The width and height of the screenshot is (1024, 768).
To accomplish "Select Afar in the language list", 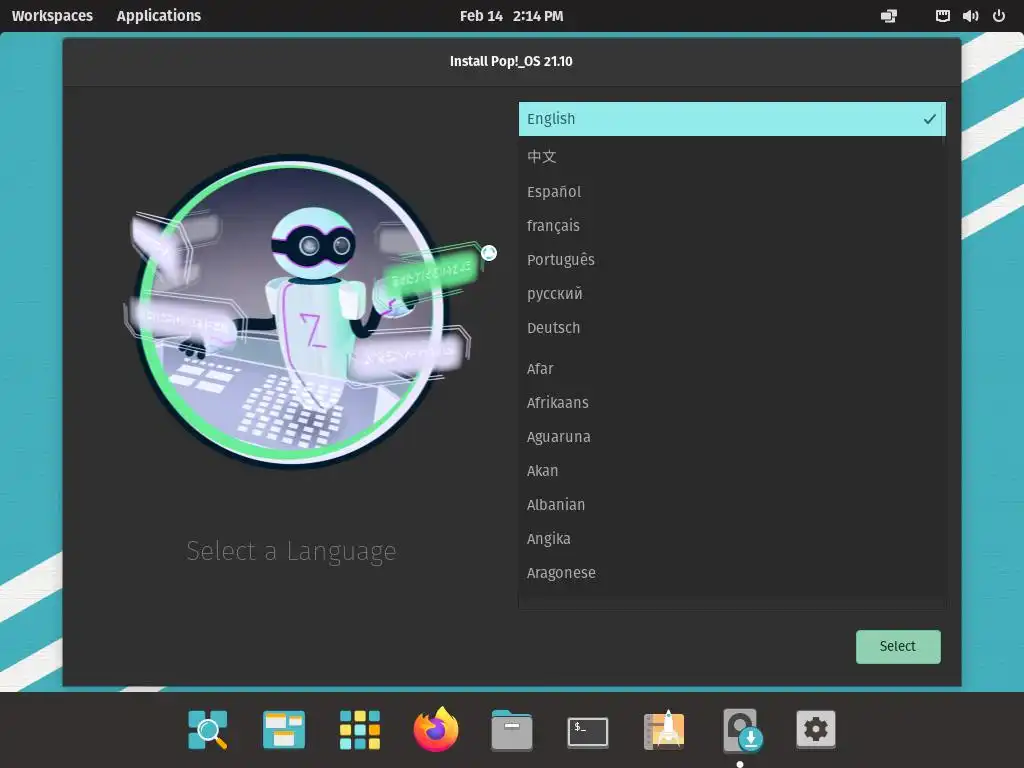I will pyautogui.click(x=732, y=368).
